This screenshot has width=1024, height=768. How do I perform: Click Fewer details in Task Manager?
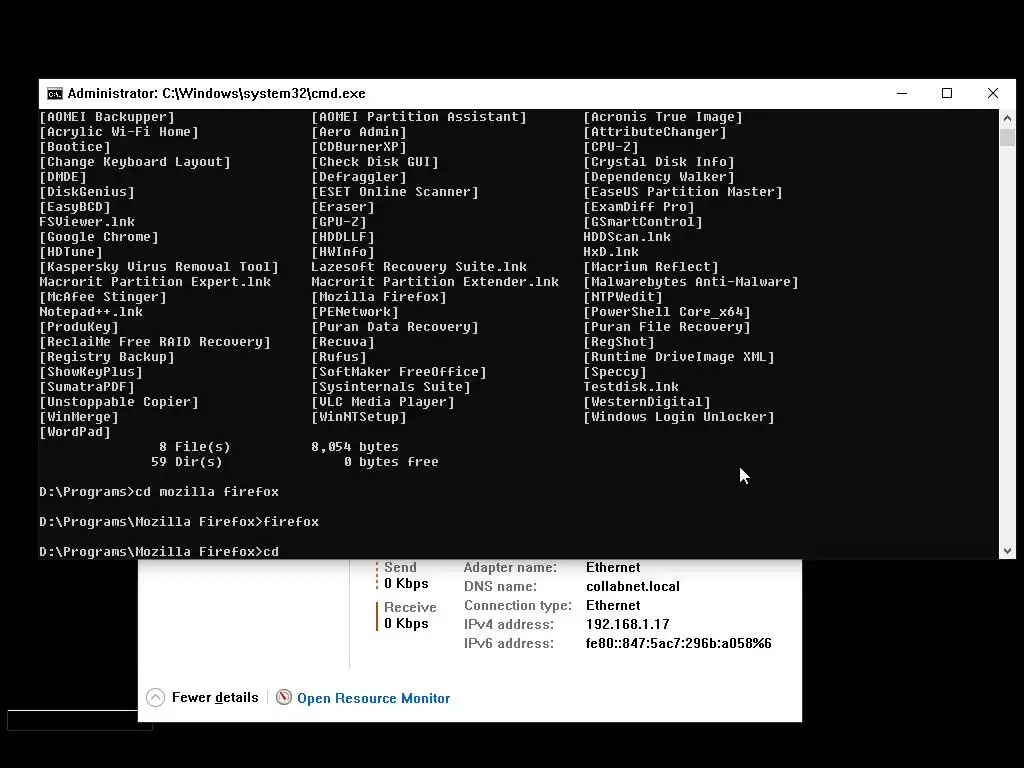click(215, 697)
